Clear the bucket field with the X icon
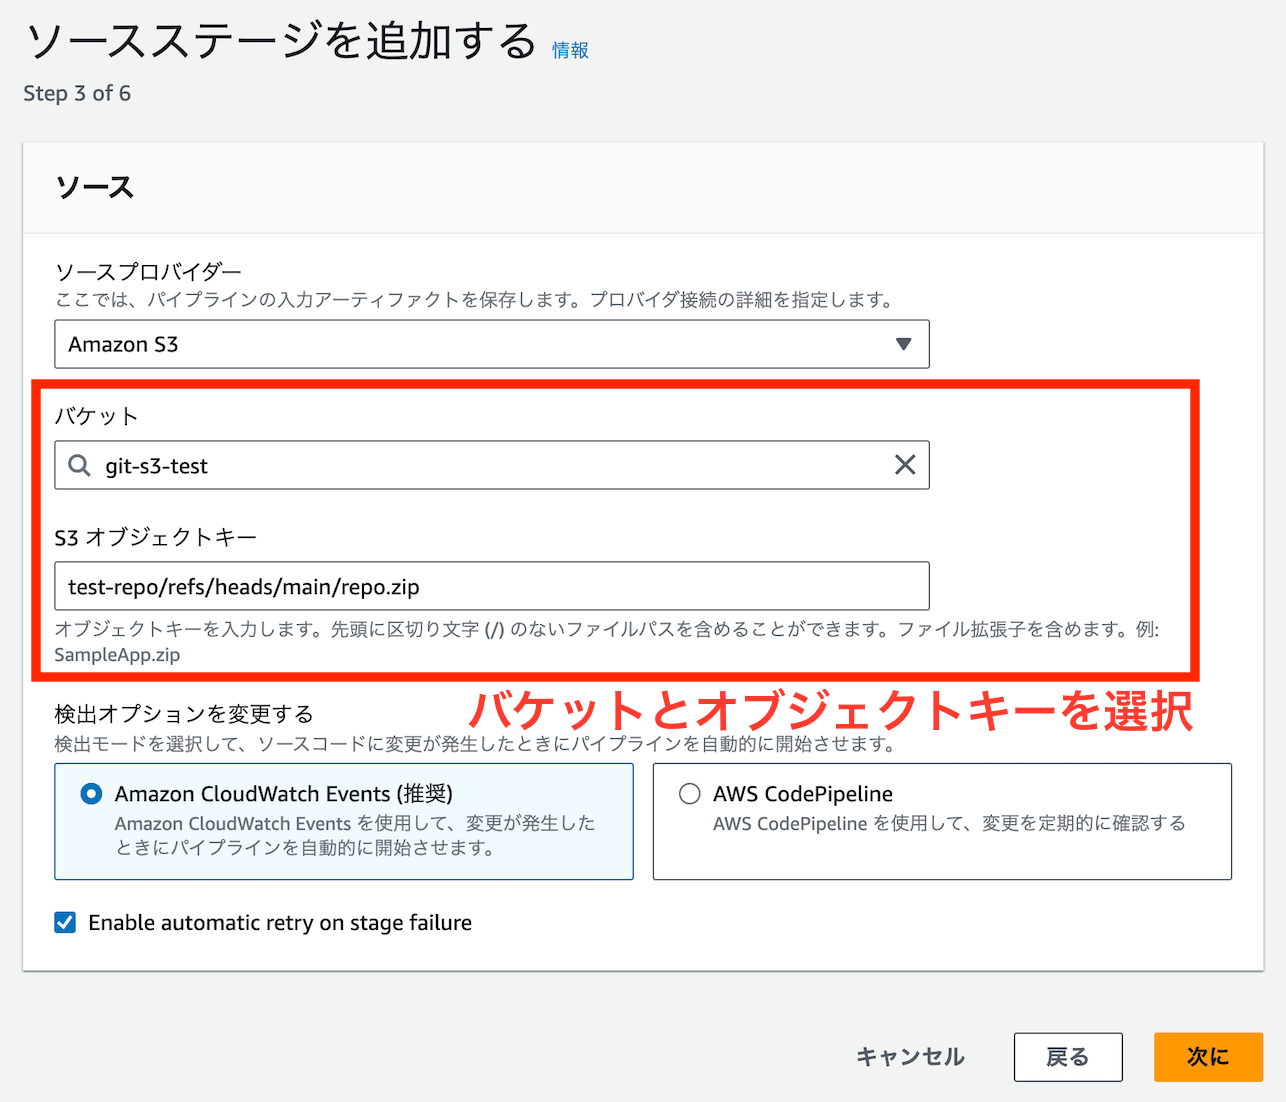The height and width of the screenshot is (1102, 1286). pyautogui.click(x=904, y=465)
